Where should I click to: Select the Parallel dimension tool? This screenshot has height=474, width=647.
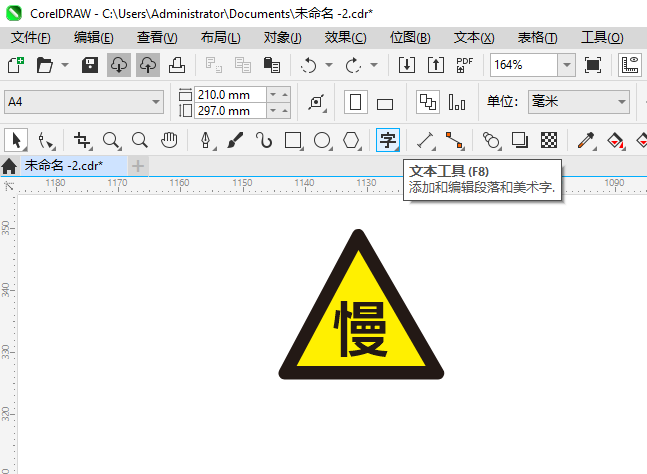point(425,140)
